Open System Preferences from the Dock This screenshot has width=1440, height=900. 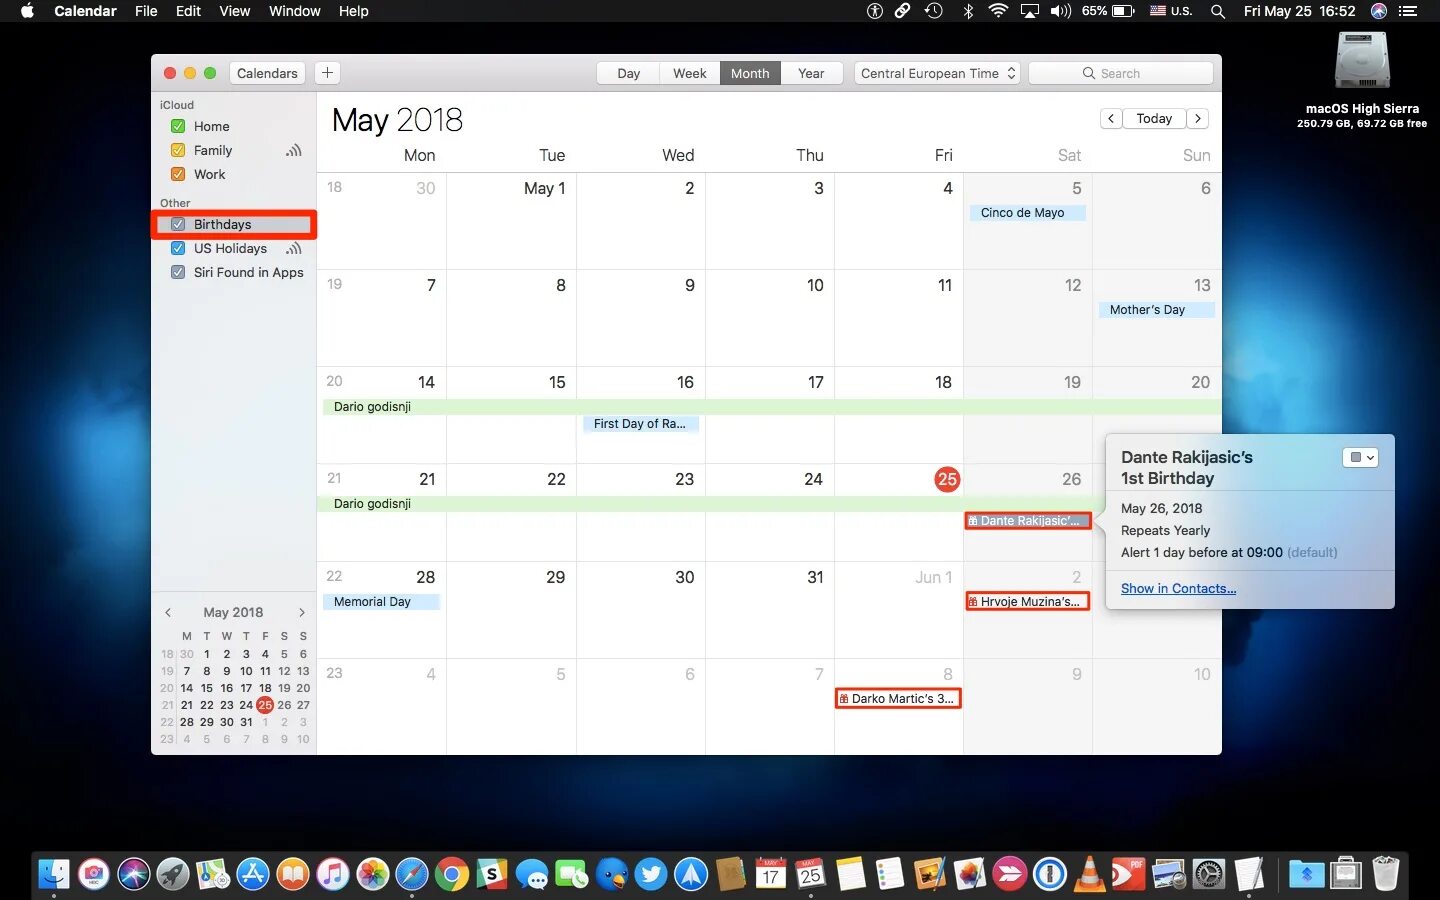coord(1208,874)
